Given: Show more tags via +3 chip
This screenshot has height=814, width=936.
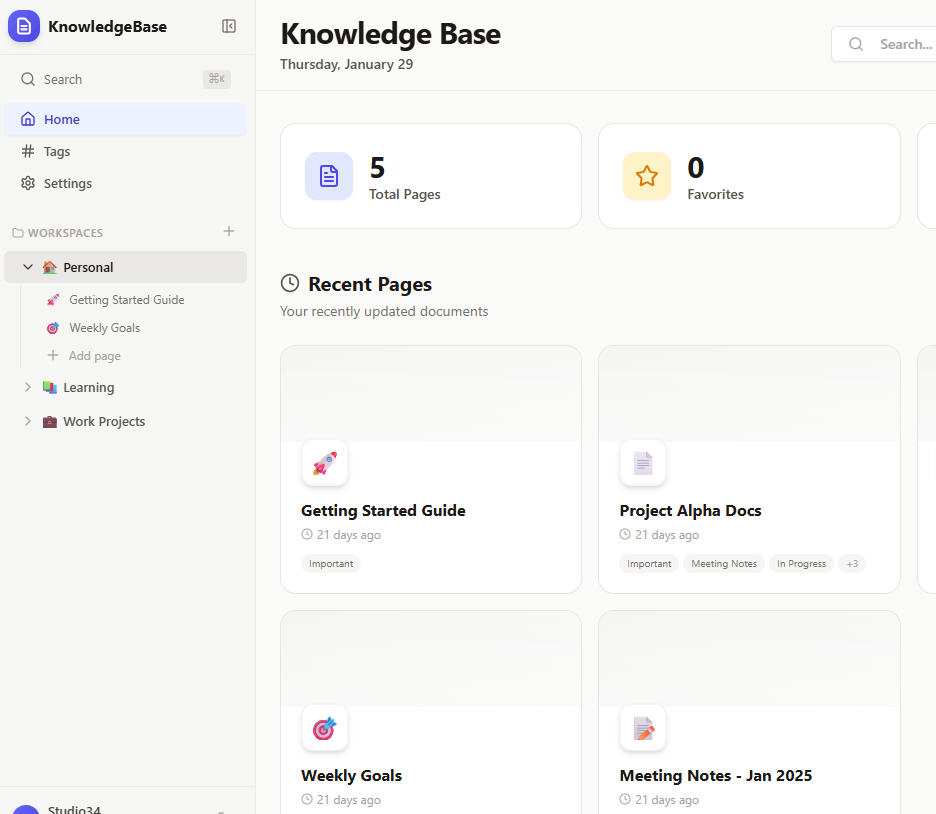Looking at the screenshot, I should (852, 563).
